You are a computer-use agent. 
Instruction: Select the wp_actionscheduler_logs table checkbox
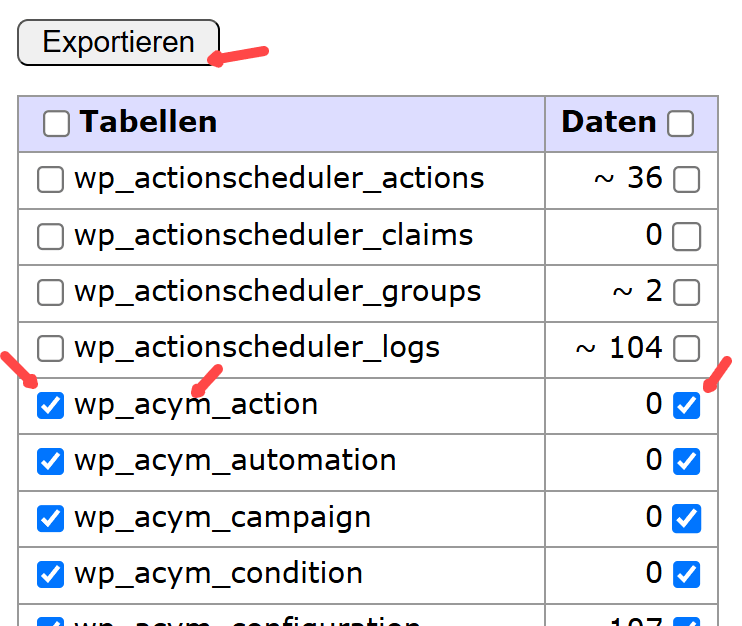(50, 349)
